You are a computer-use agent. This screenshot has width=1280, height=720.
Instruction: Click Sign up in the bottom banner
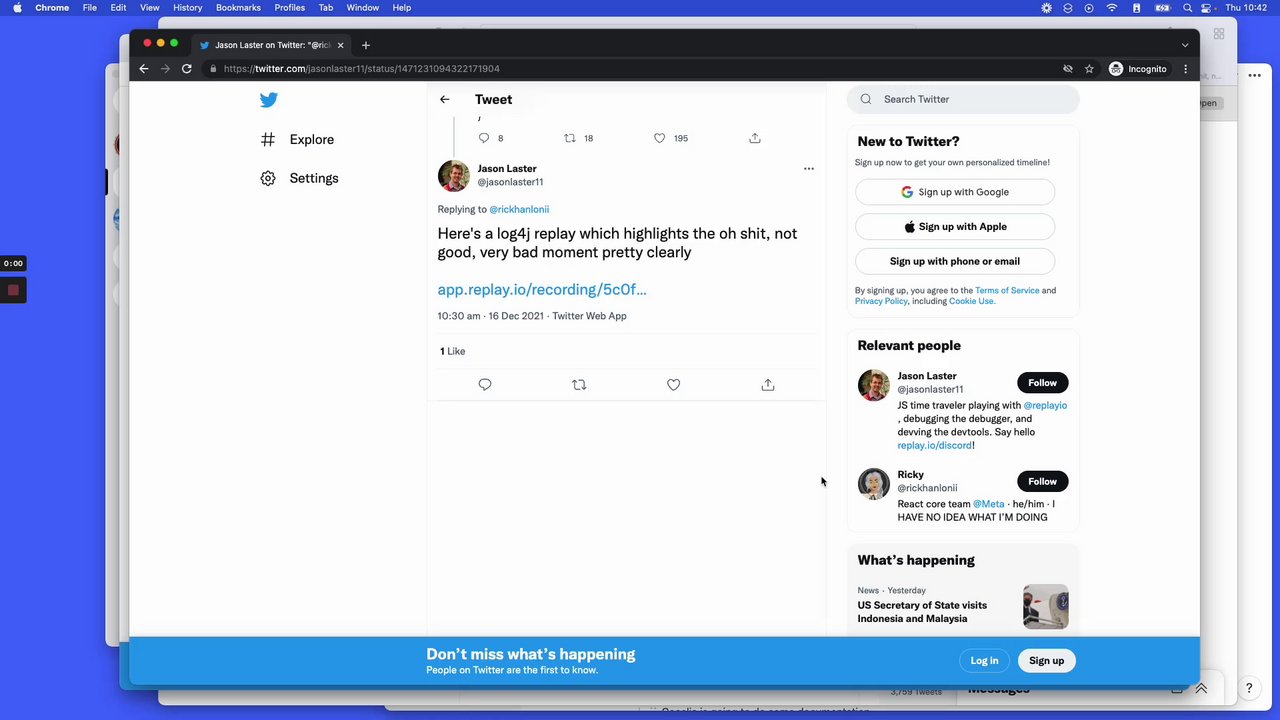tap(1046, 660)
